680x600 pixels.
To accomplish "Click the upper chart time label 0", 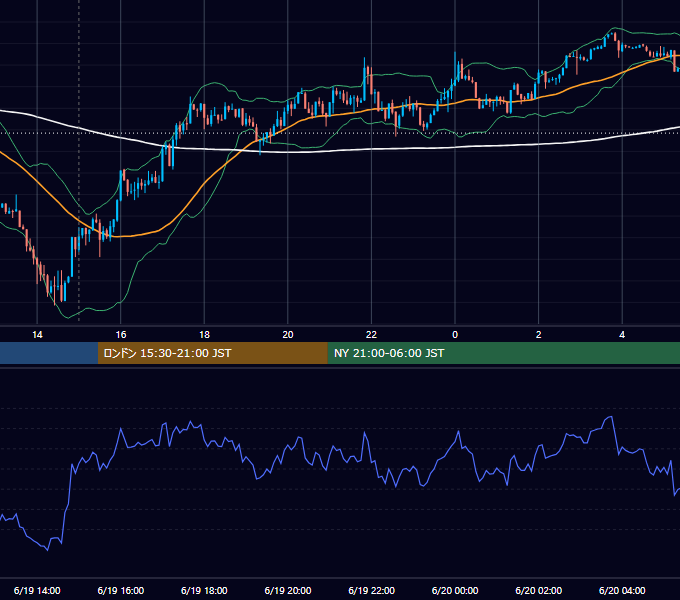I will point(455,335).
